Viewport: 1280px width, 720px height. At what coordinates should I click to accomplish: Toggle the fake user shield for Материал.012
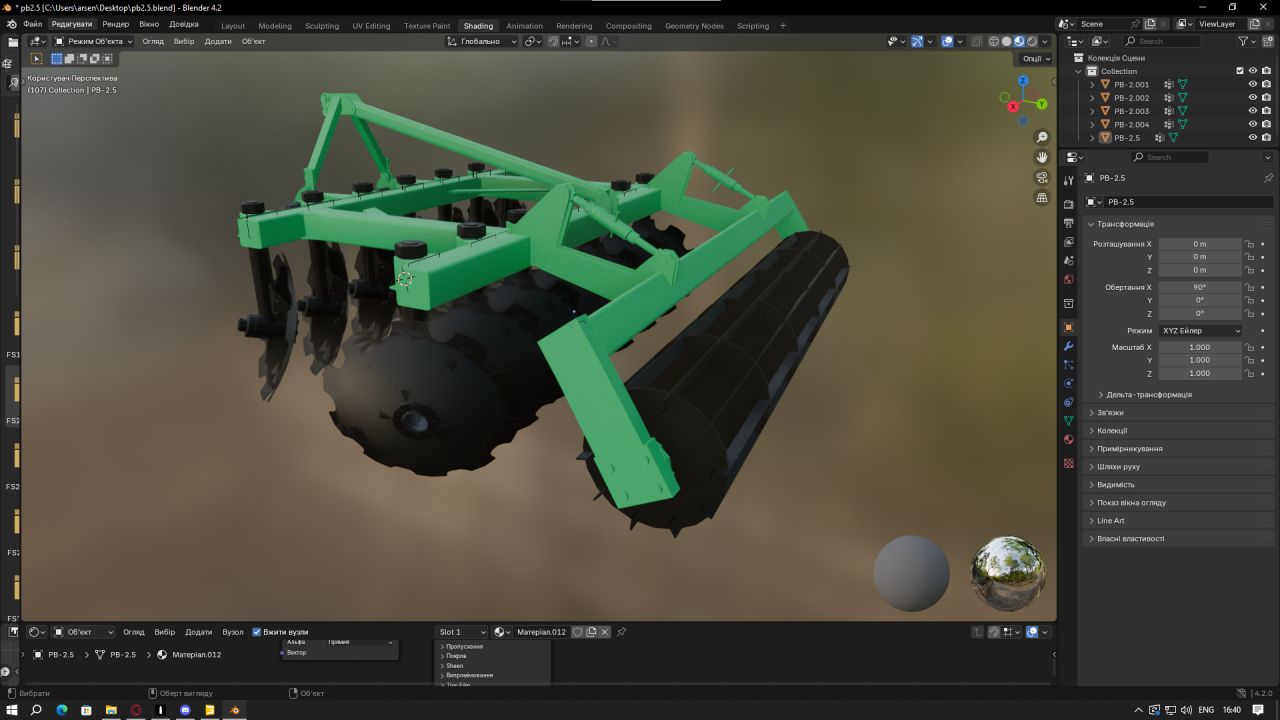(x=577, y=632)
